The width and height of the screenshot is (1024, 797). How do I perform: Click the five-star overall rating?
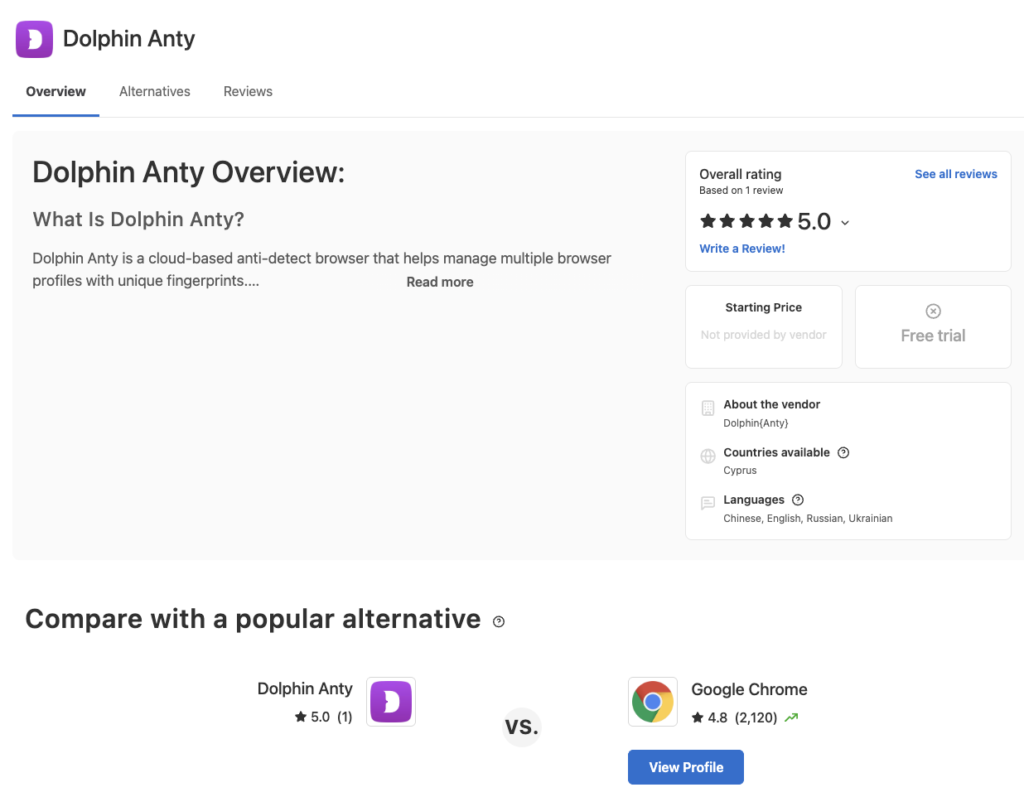tap(746, 221)
